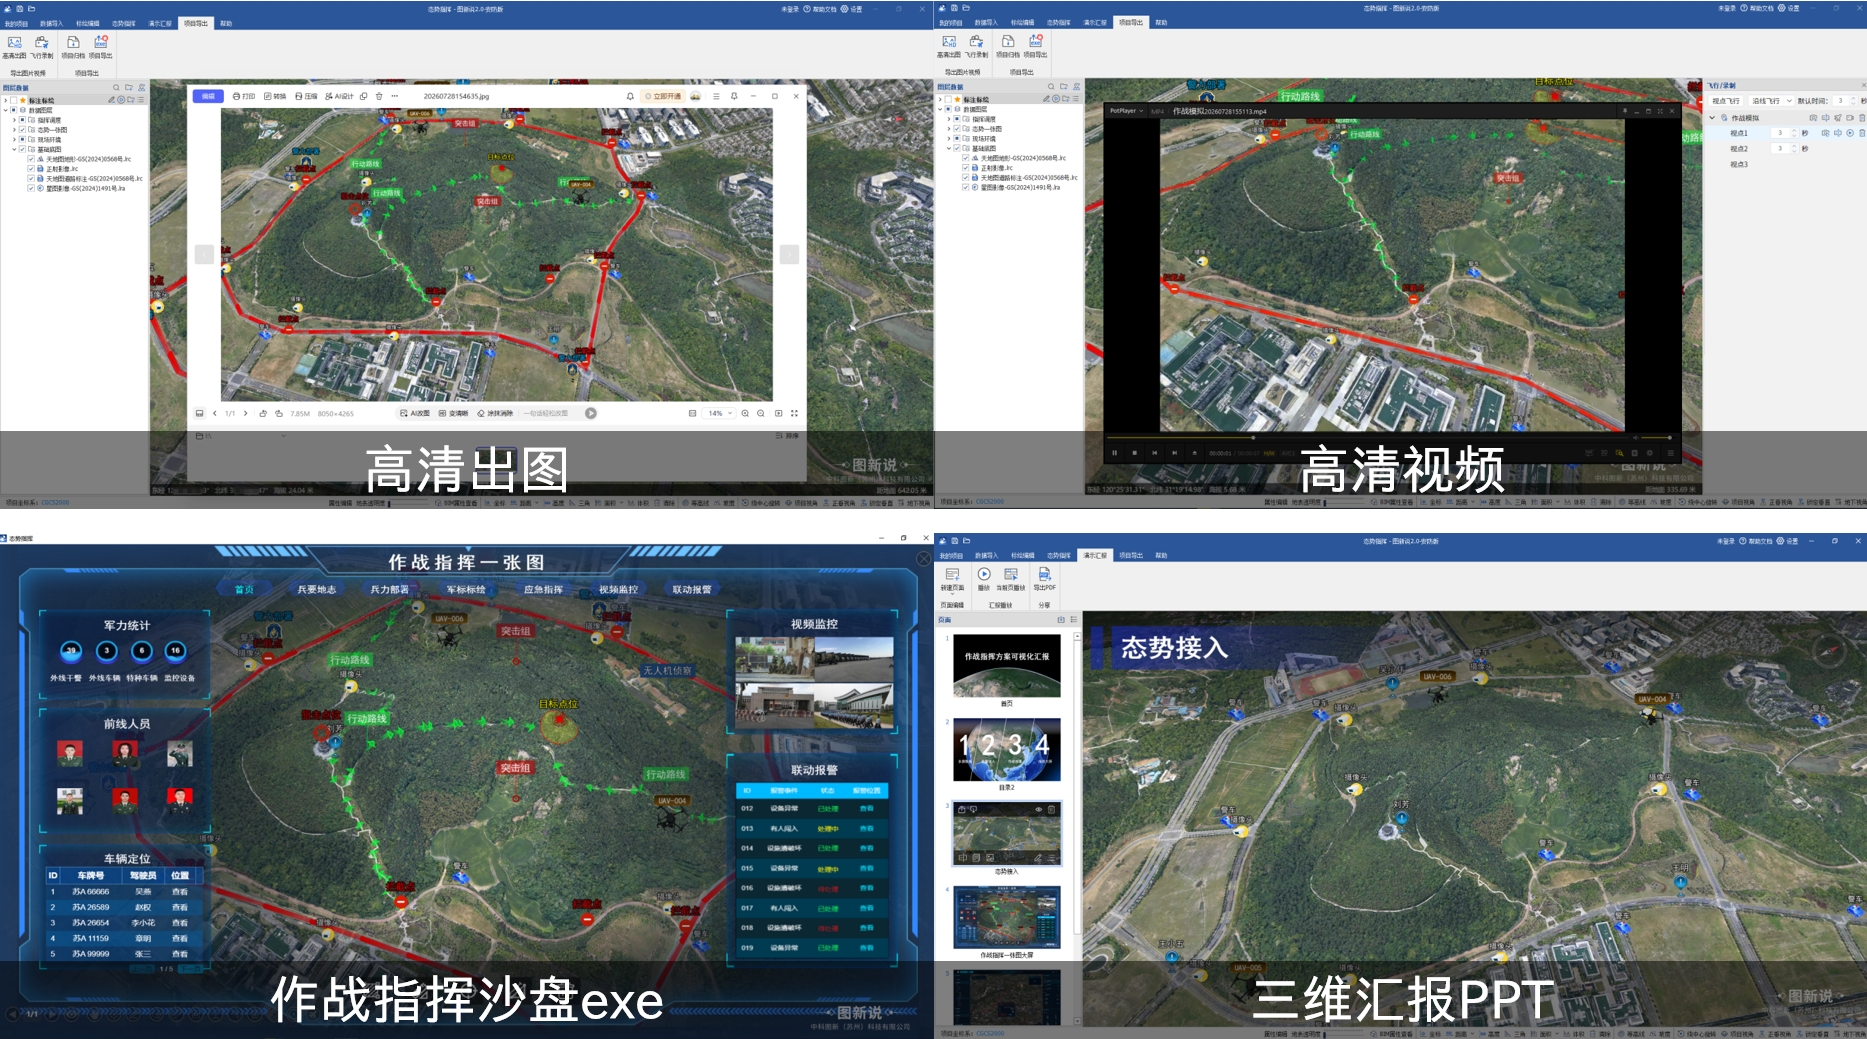Screen dimensions: 1867x1039
Task: Delete 视点1 with its trash icon
Action: pos(1861,133)
